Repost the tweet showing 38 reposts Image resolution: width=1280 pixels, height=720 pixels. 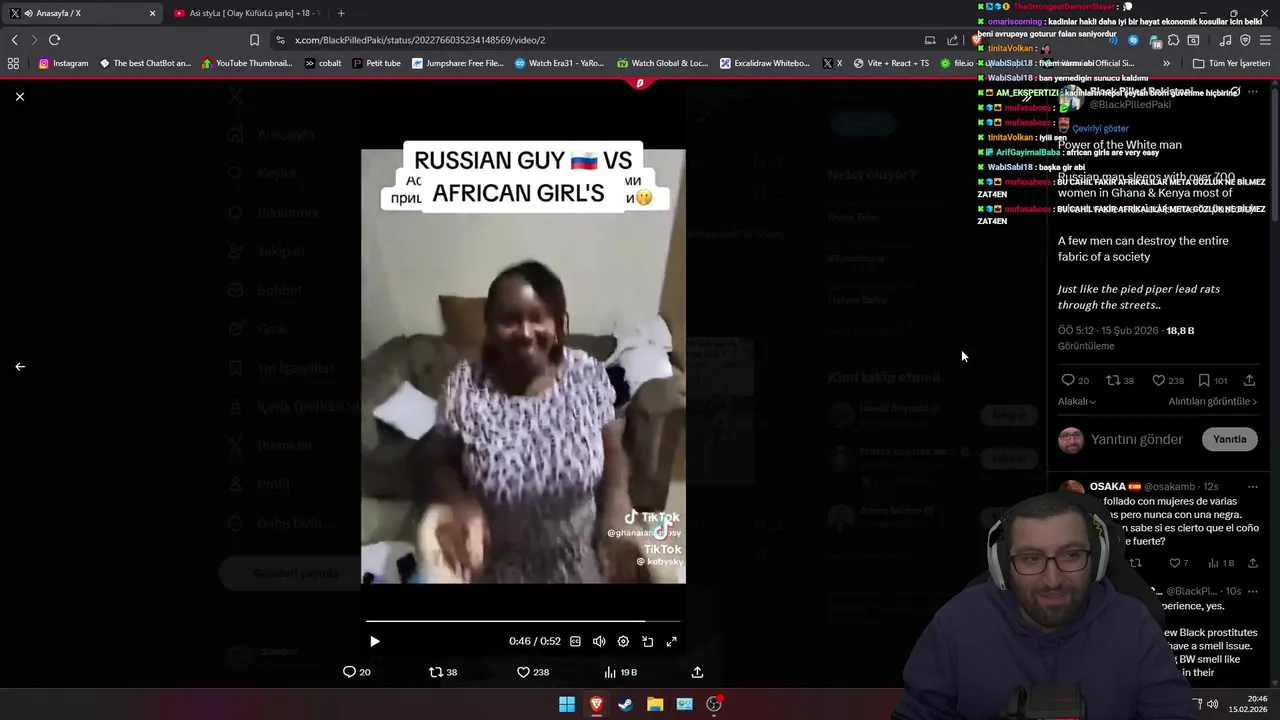click(1120, 381)
